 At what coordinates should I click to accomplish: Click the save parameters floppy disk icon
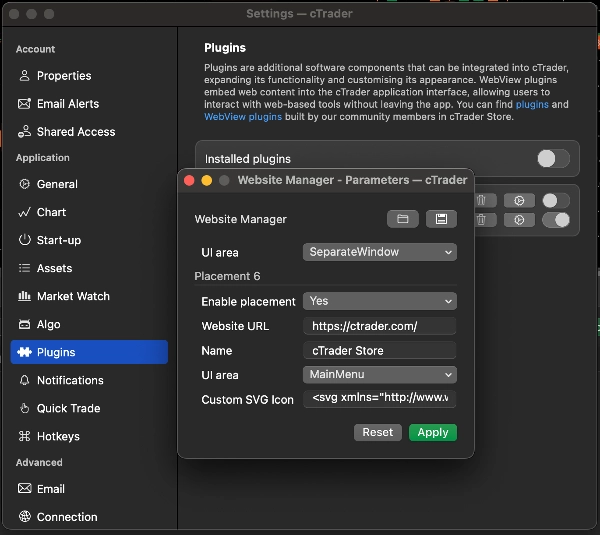(440, 219)
